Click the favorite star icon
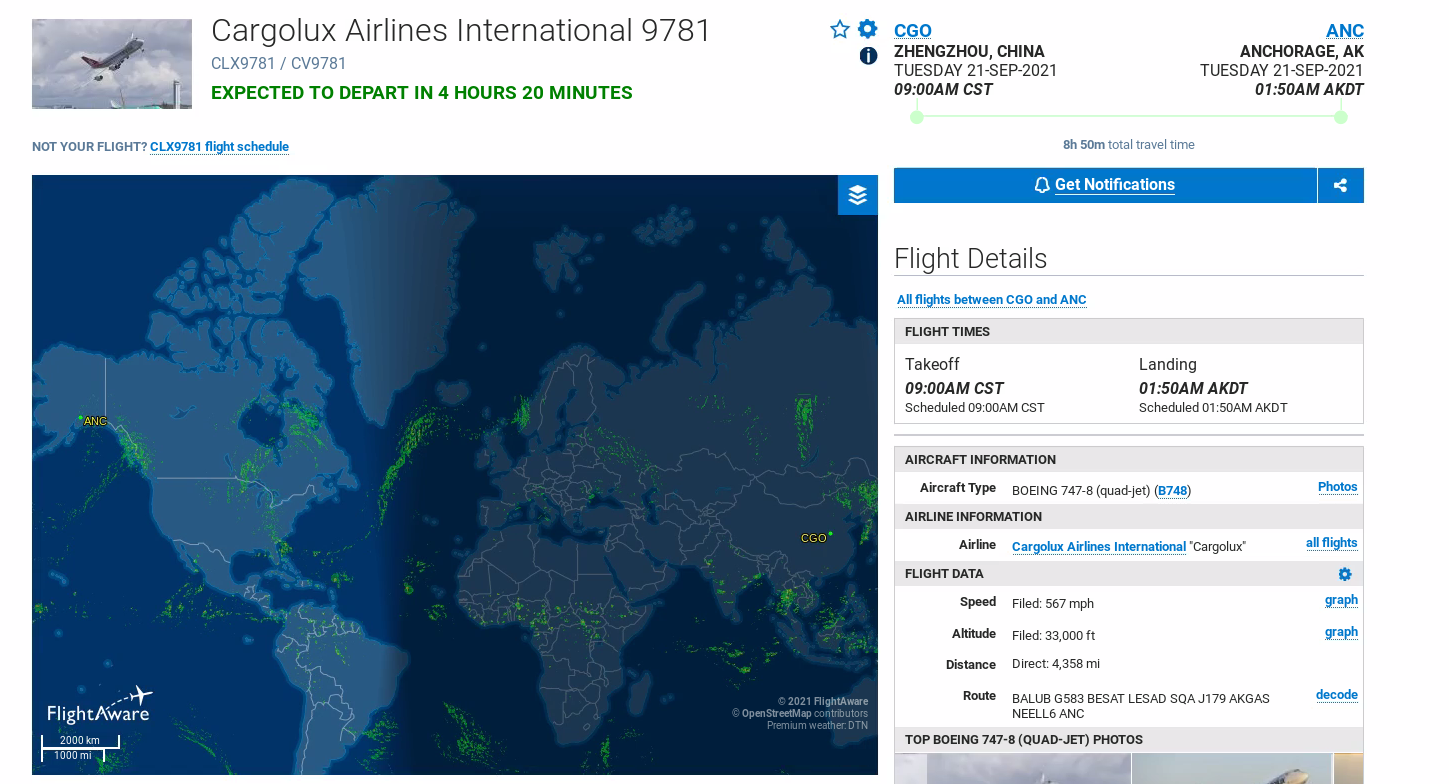Image resolution: width=1449 pixels, height=784 pixels. click(840, 30)
